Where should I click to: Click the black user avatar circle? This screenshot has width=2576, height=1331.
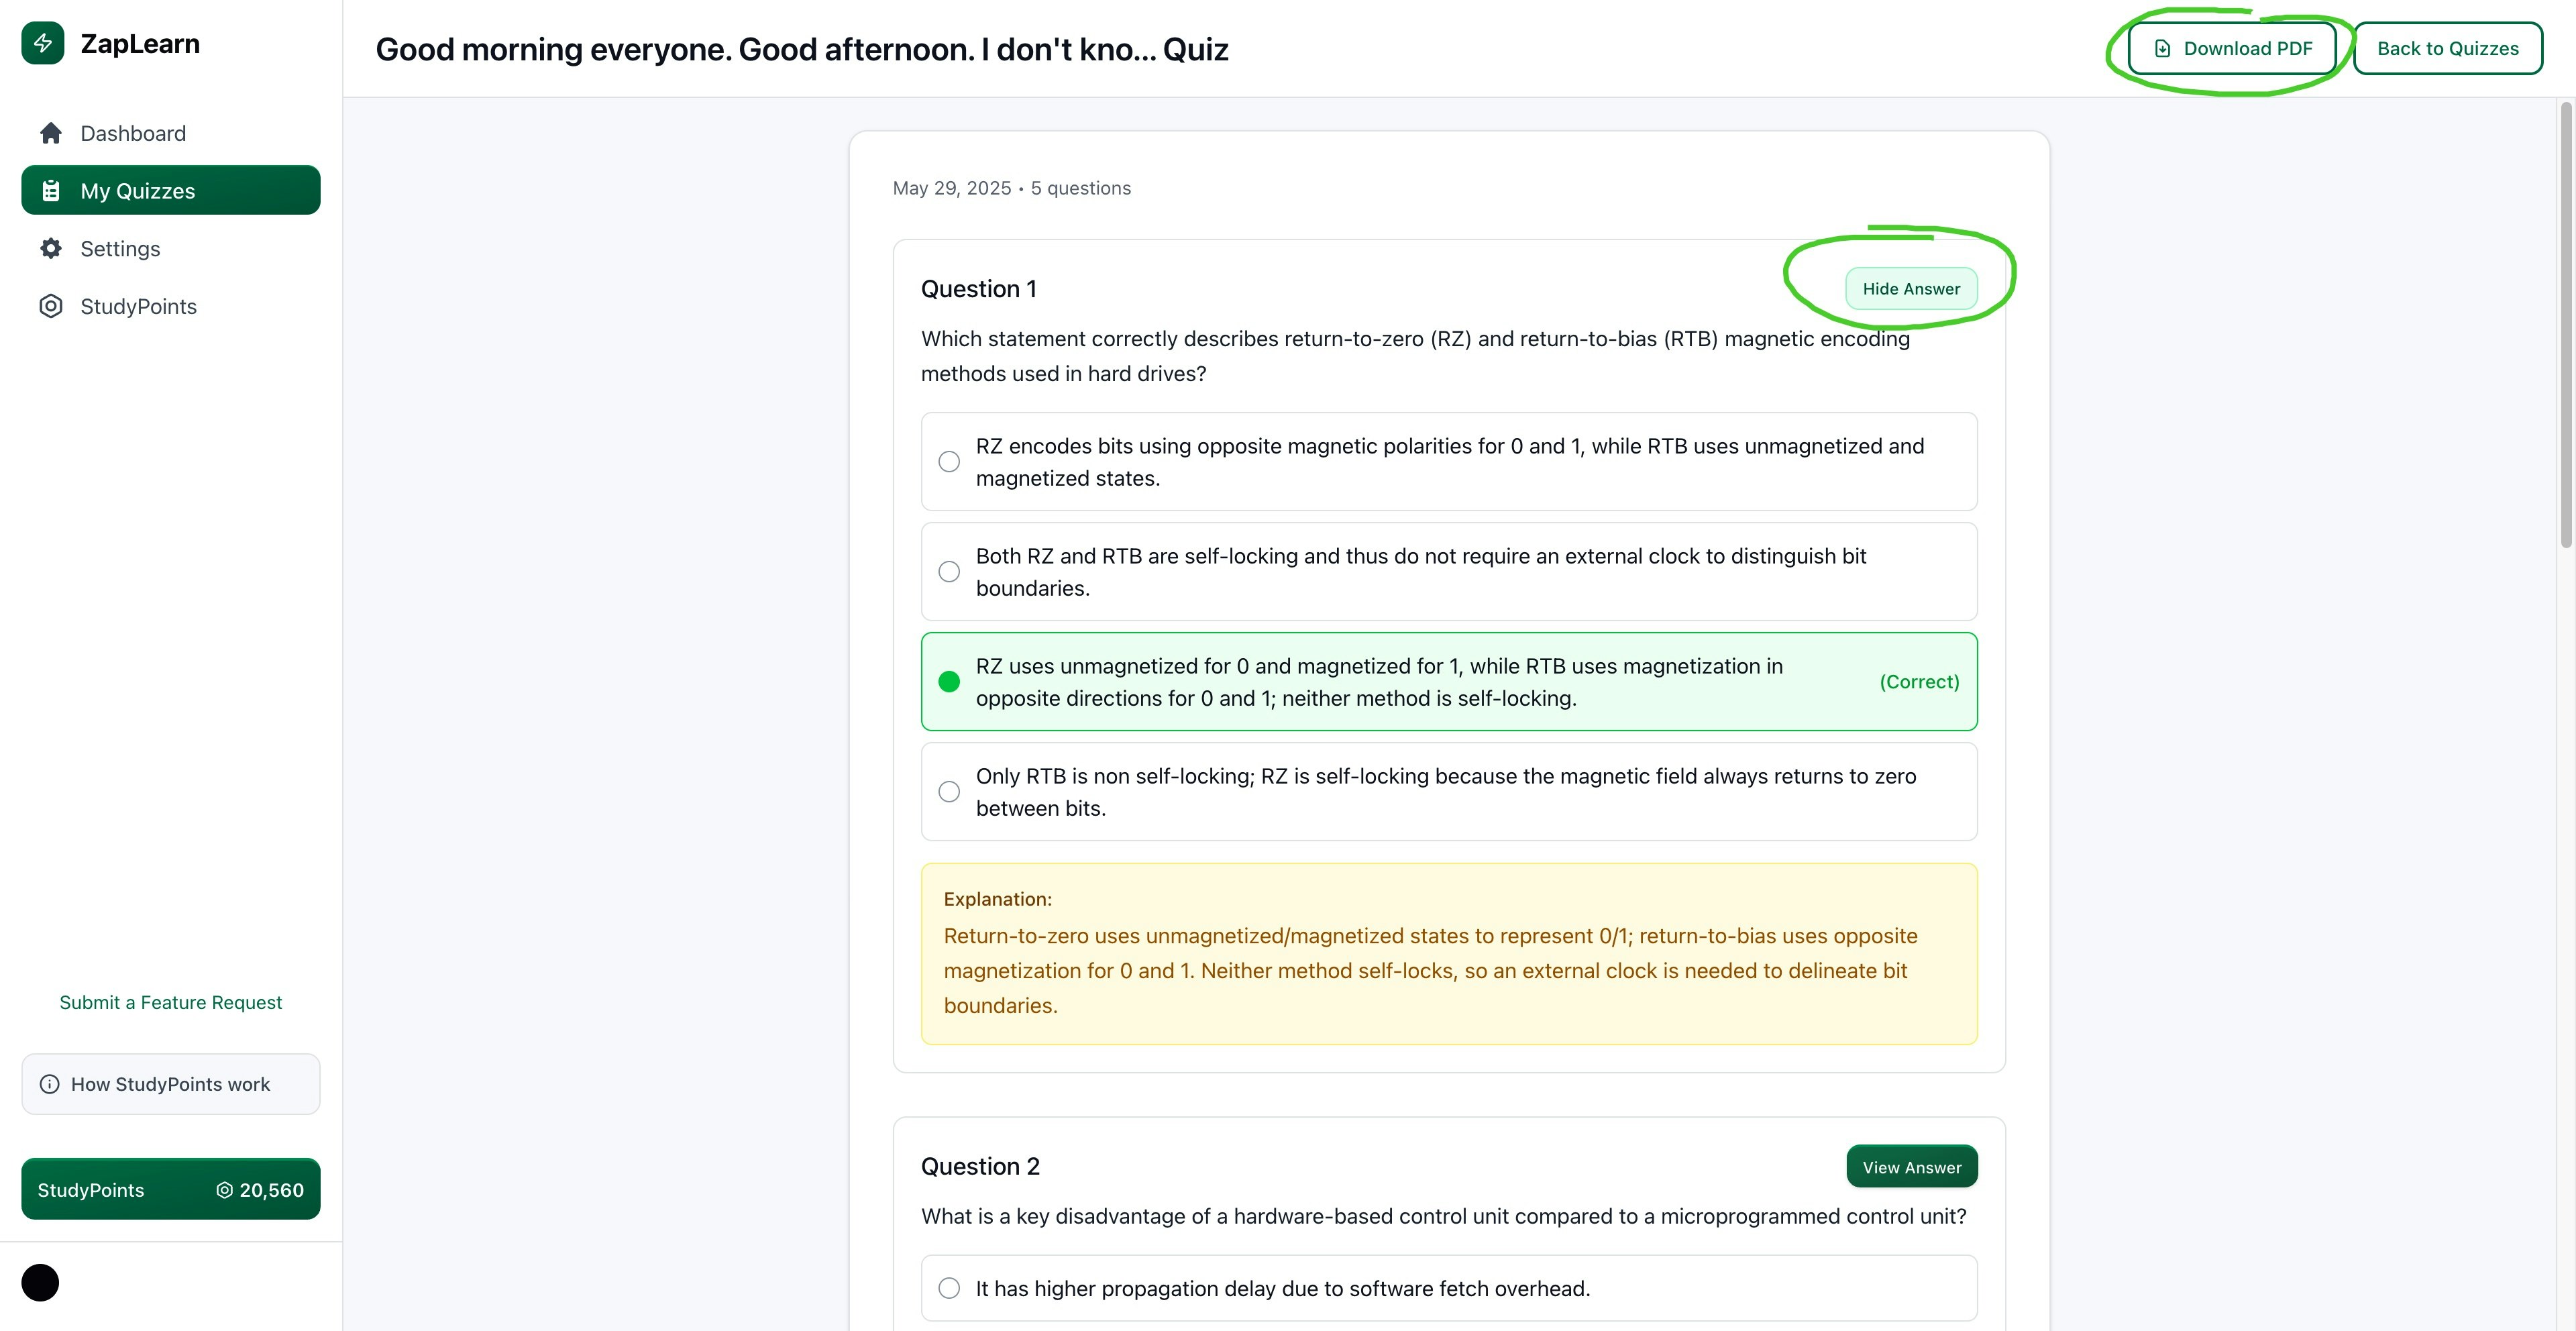[x=40, y=1282]
